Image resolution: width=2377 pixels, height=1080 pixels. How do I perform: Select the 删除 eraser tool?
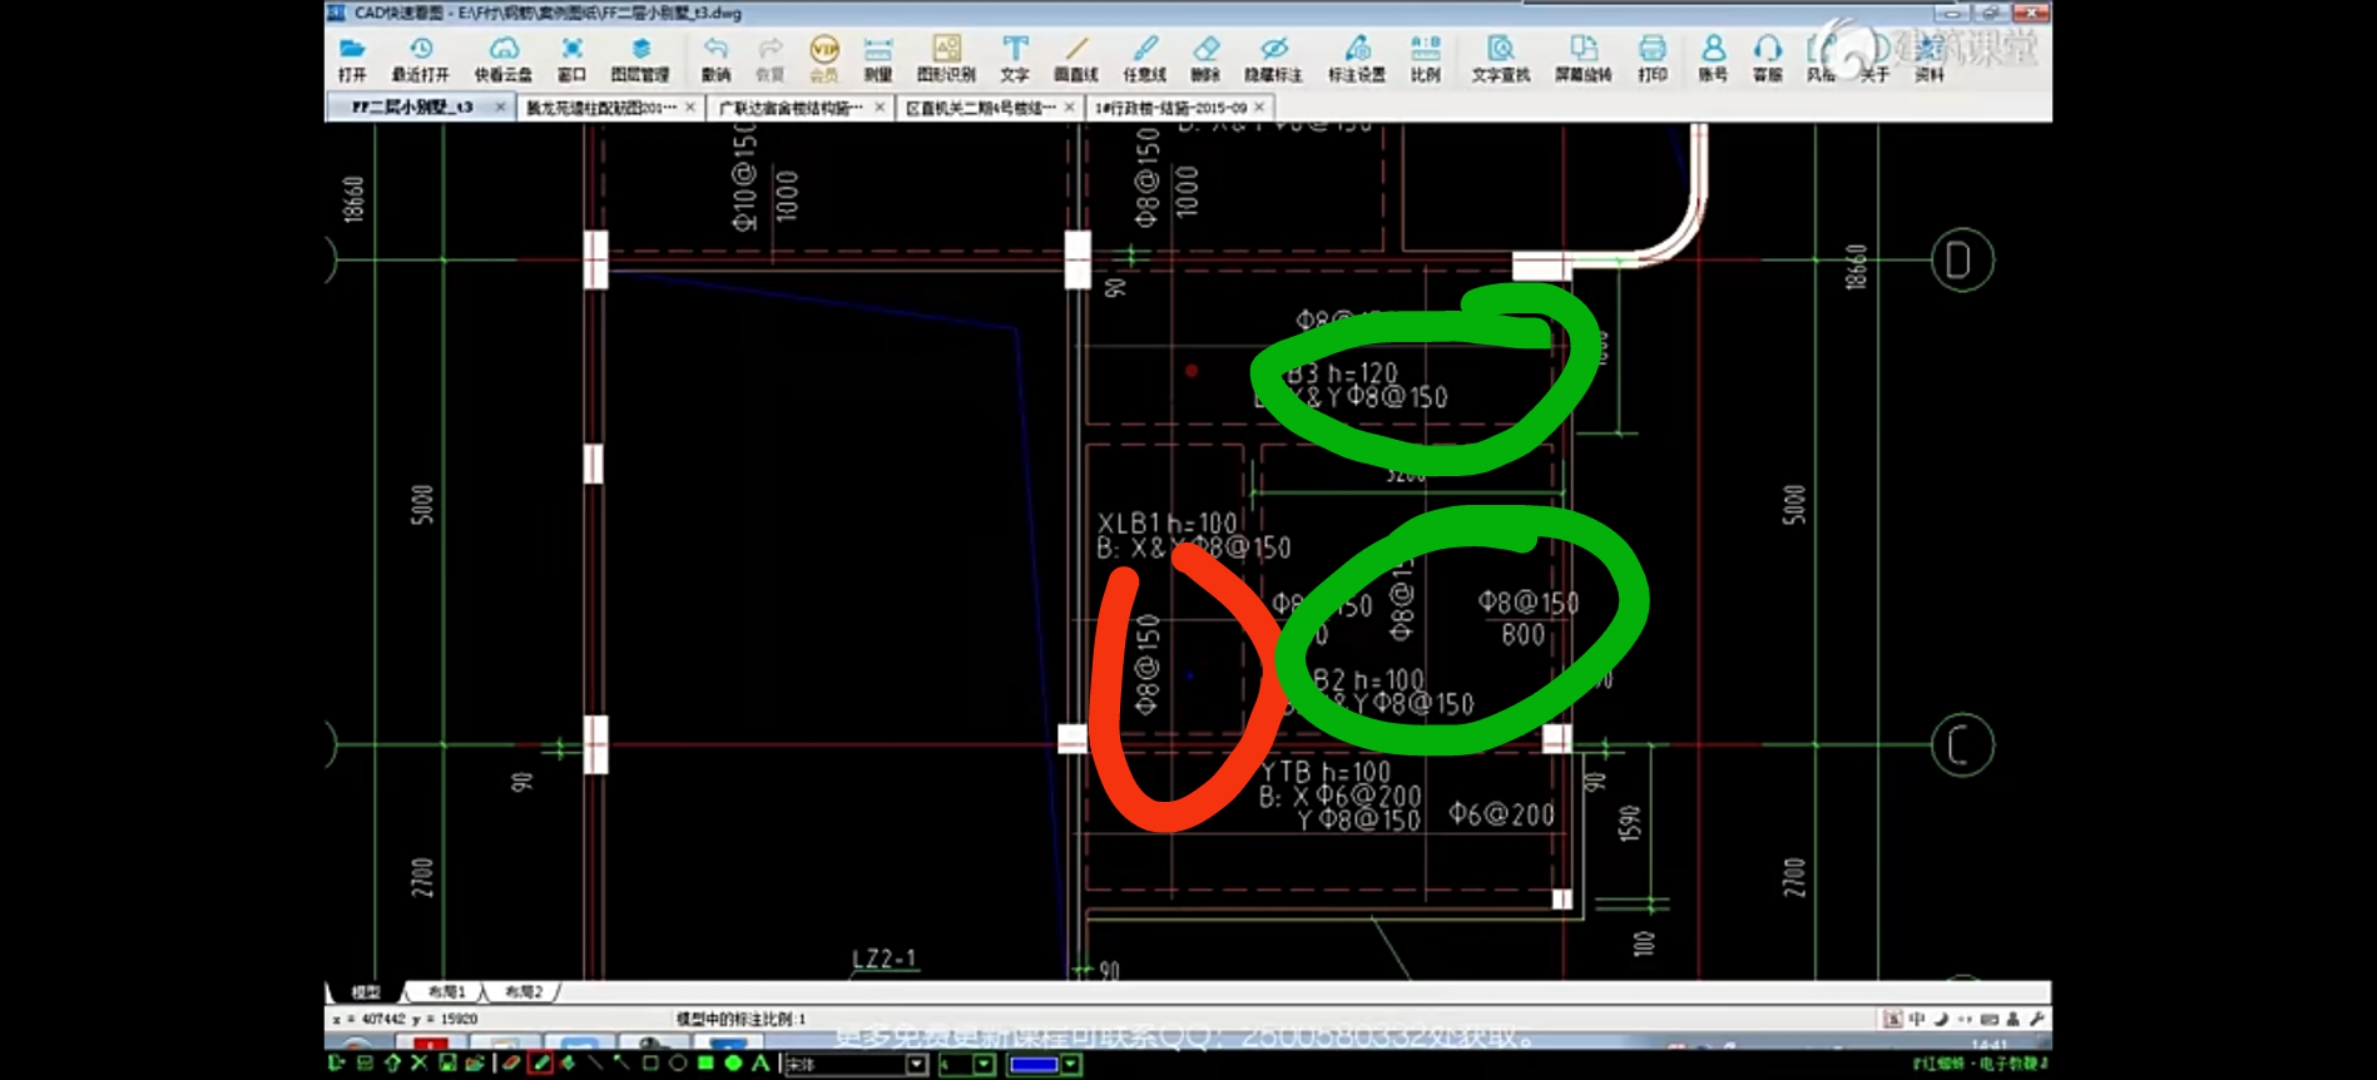(1206, 59)
